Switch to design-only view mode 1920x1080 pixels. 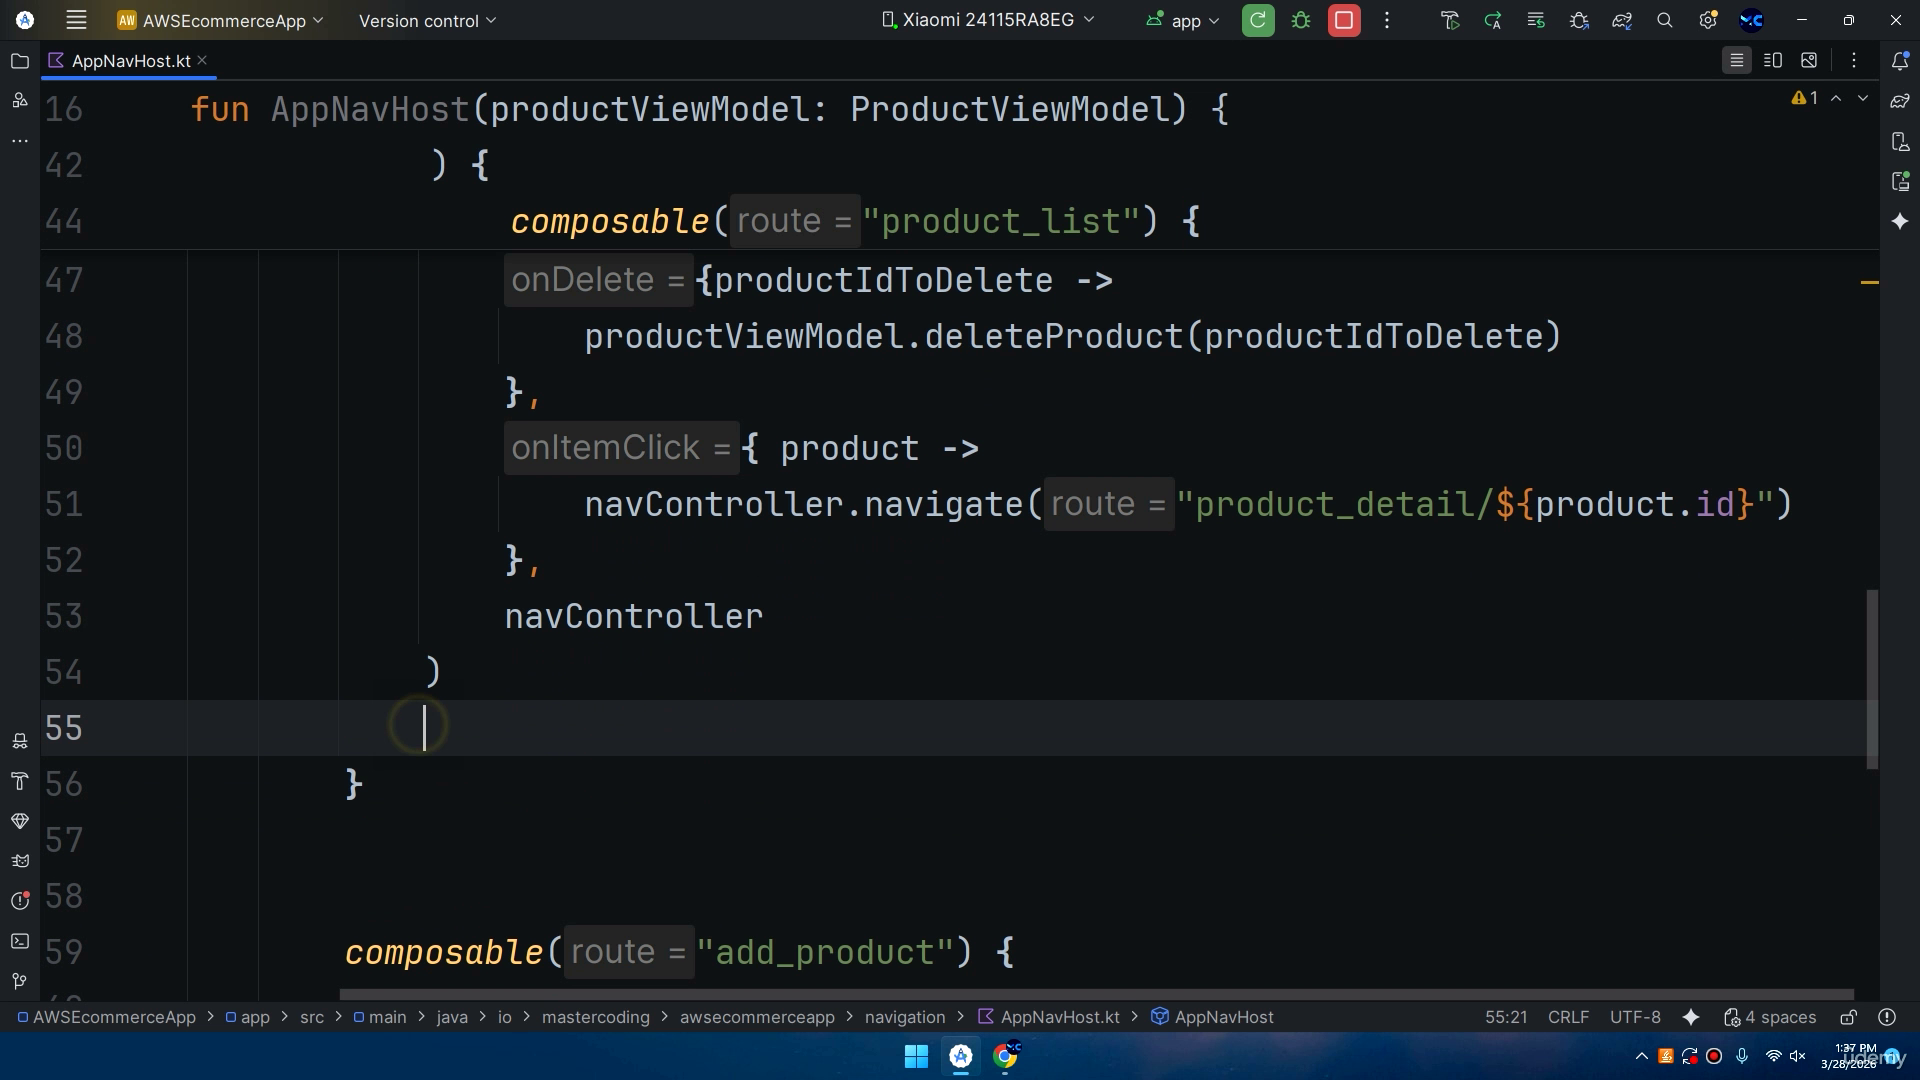[1809, 61]
